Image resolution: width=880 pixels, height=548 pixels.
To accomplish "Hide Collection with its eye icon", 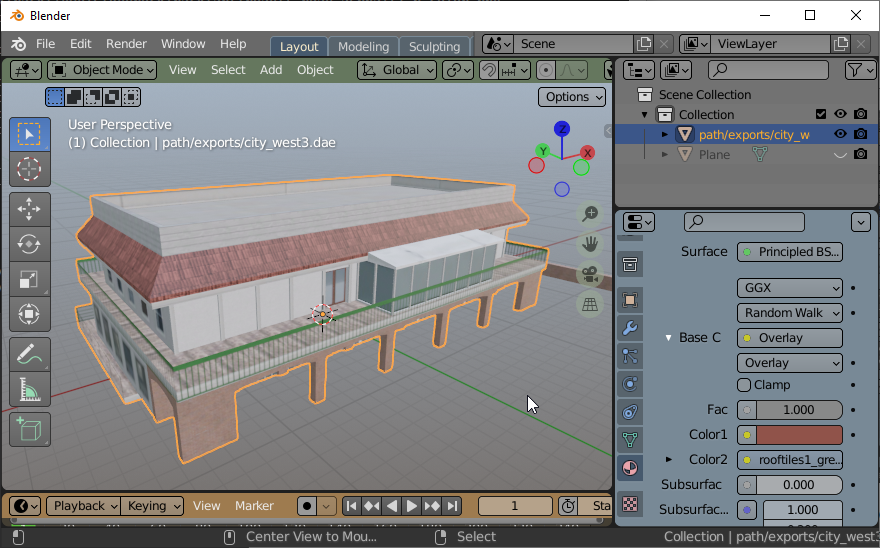I will (x=840, y=115).
